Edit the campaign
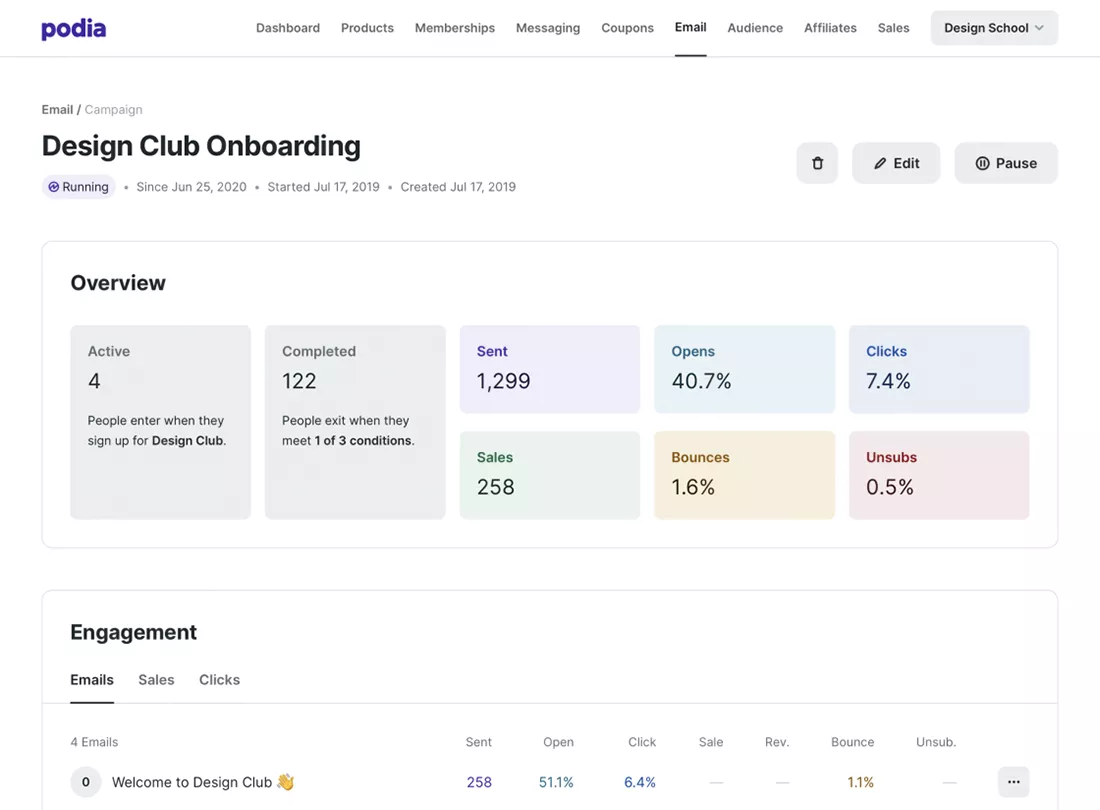 (x=895, y=163)
